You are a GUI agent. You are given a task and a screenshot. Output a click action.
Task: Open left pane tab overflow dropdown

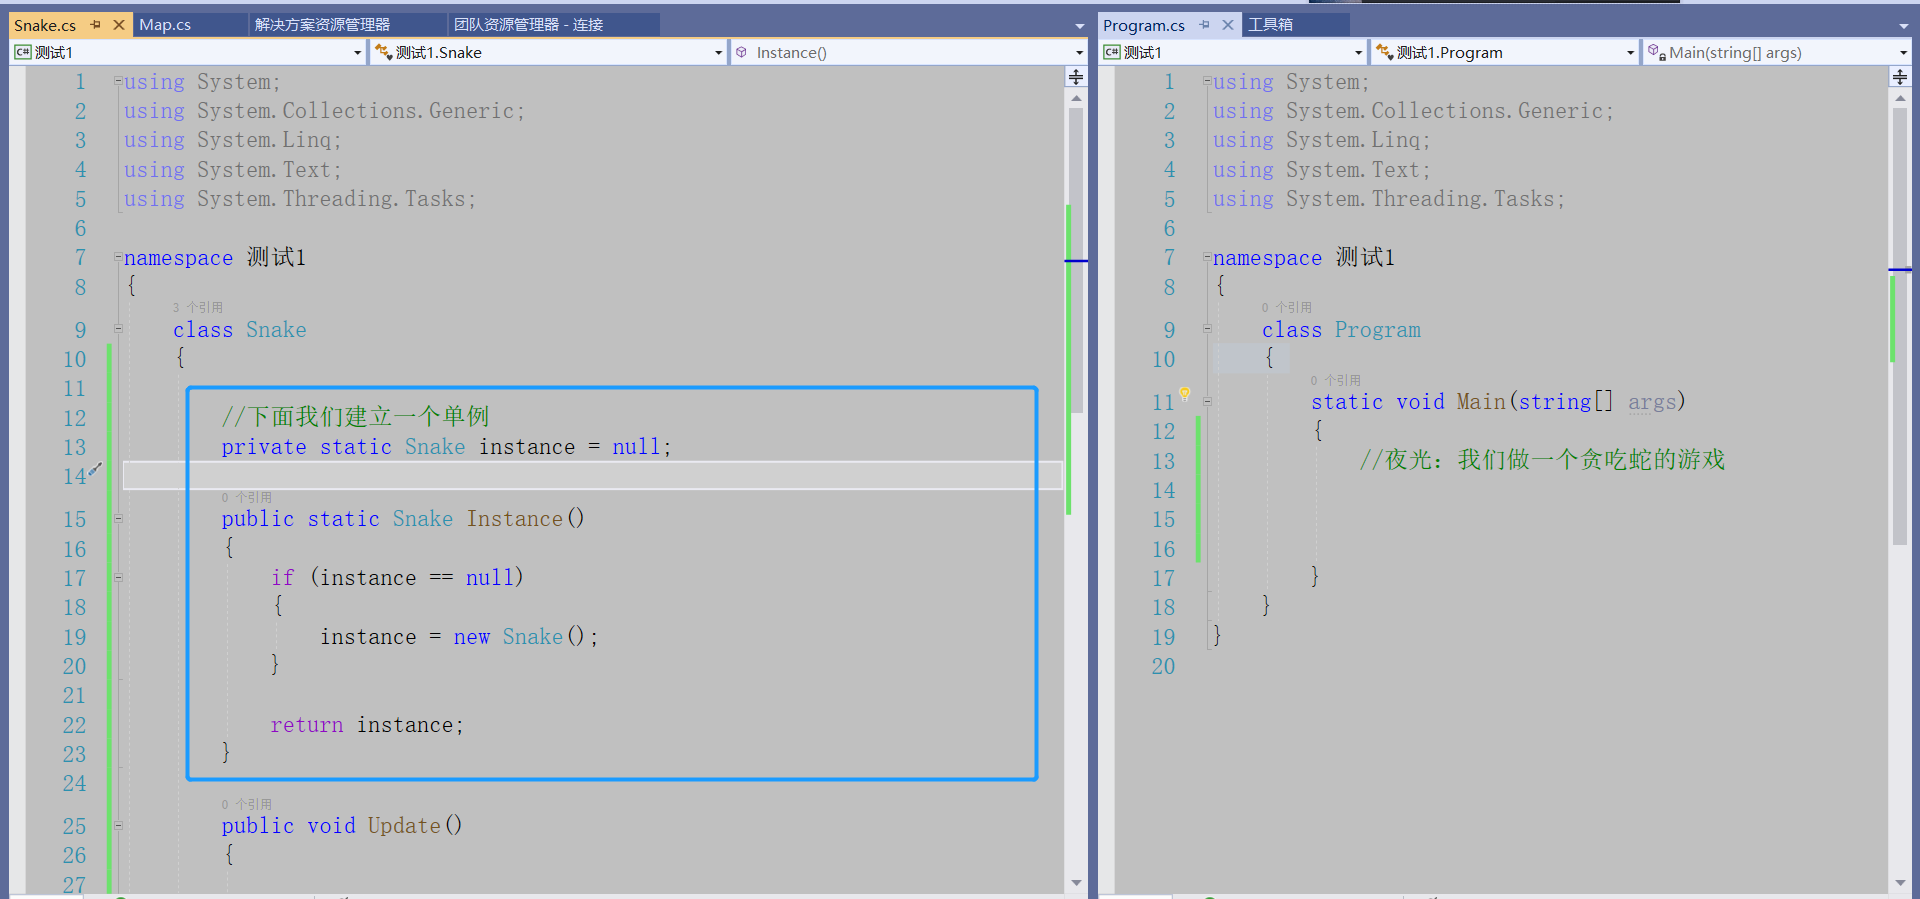coord(1079,26)
